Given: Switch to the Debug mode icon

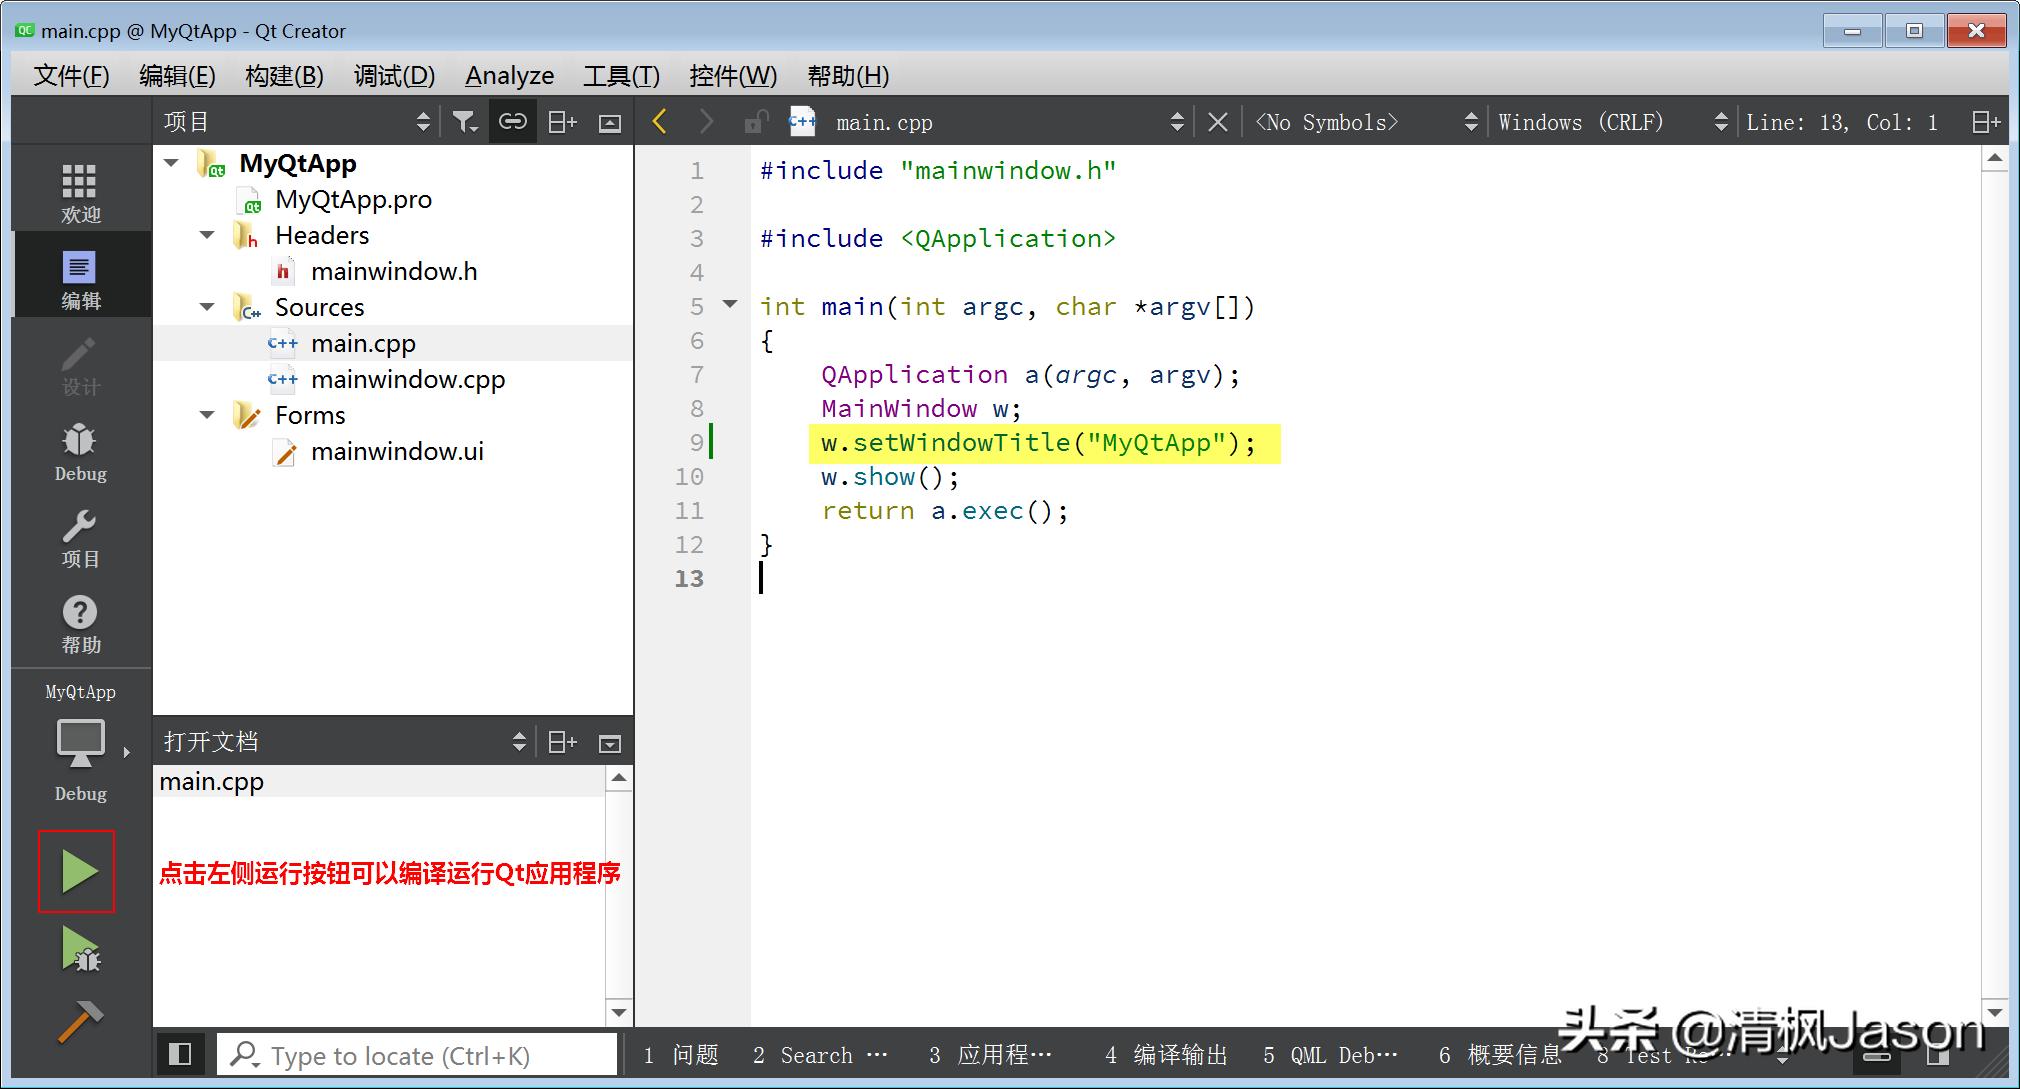Looking at the screenshot, I should (80, 450).
